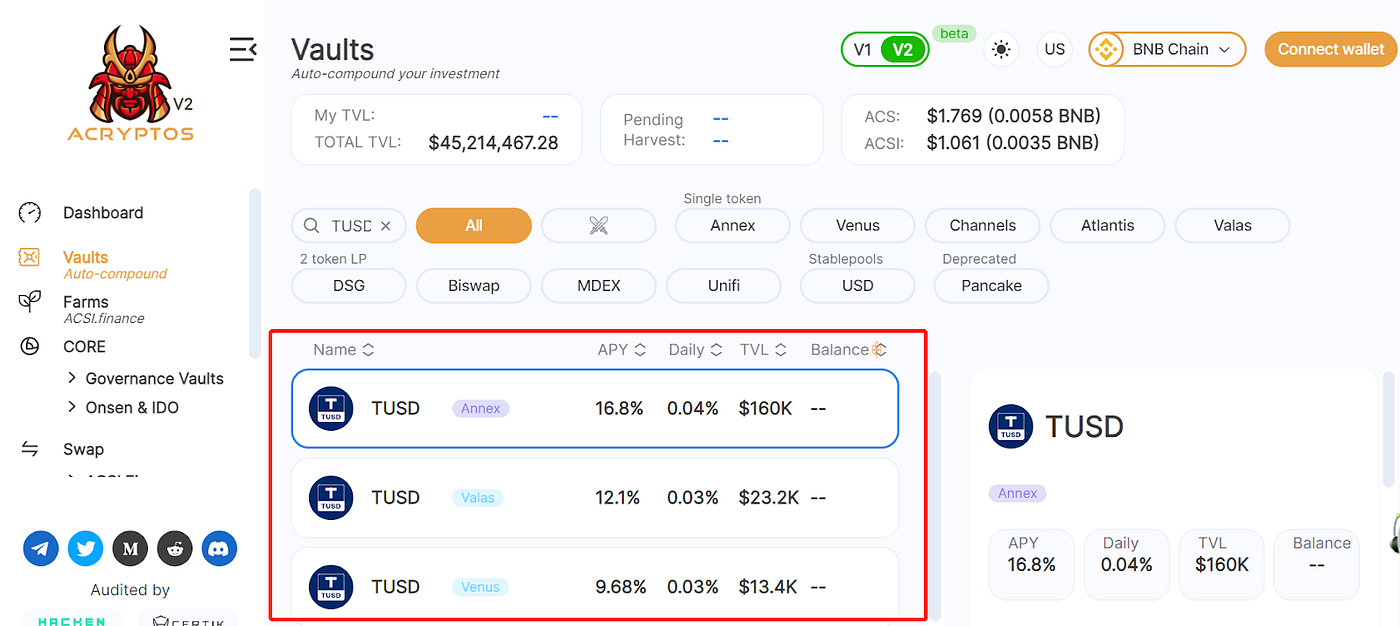Filter vaults by Biswap

click(474, 286)
